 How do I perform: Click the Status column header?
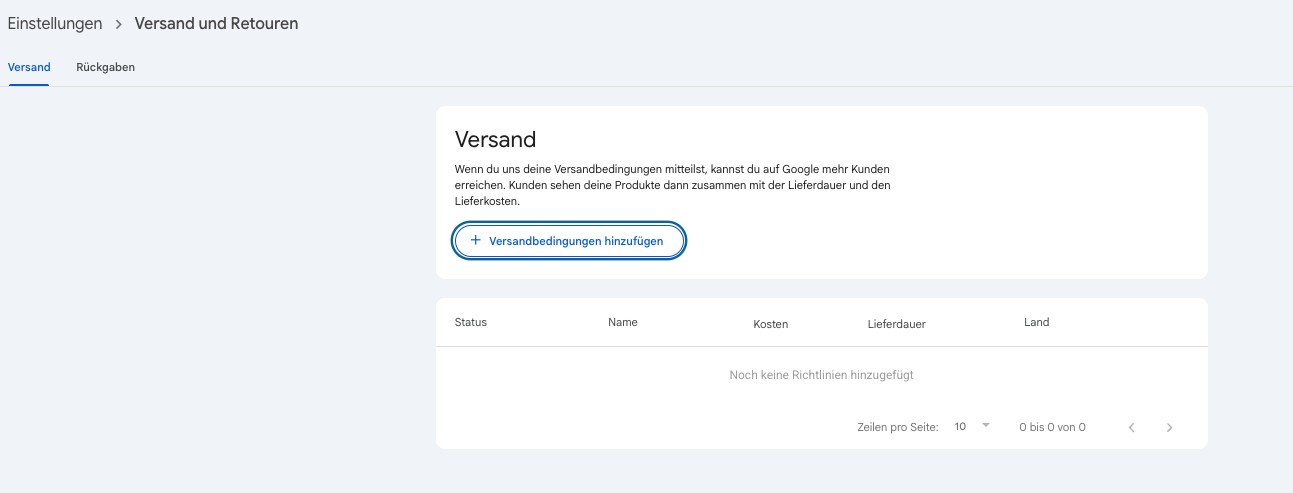(470, 322)
